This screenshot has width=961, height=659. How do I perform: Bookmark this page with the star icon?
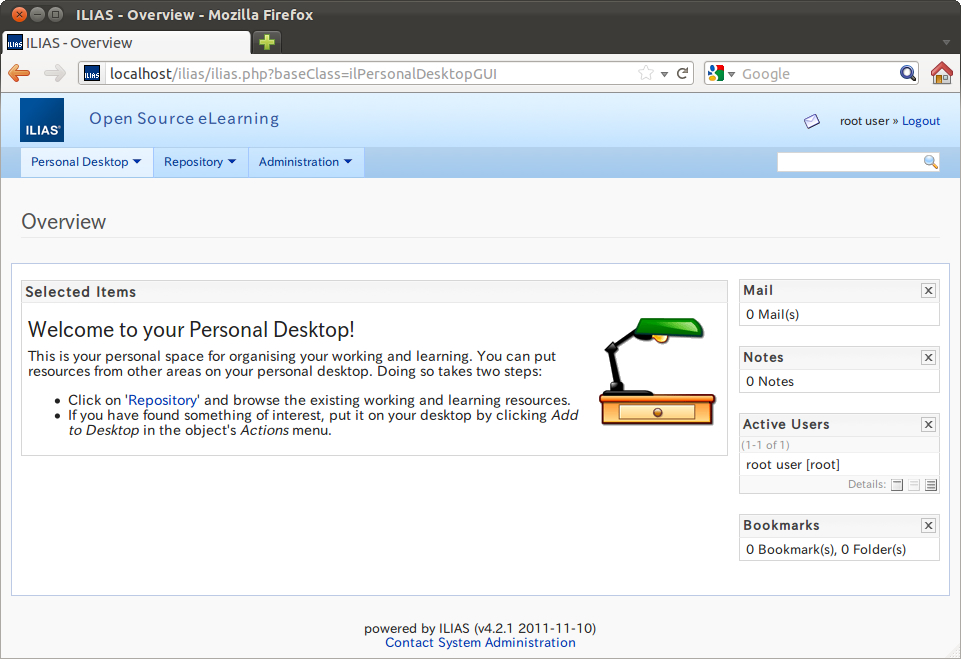(x=646, y=73)
